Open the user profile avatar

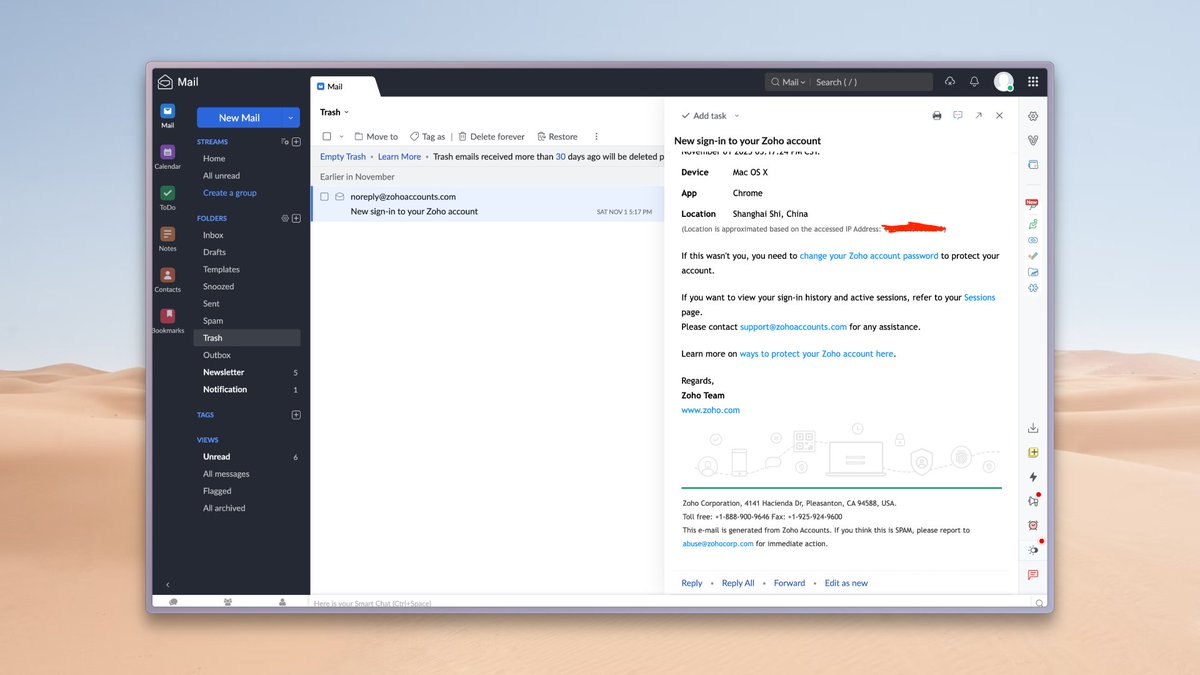[x=1004, y=82]
